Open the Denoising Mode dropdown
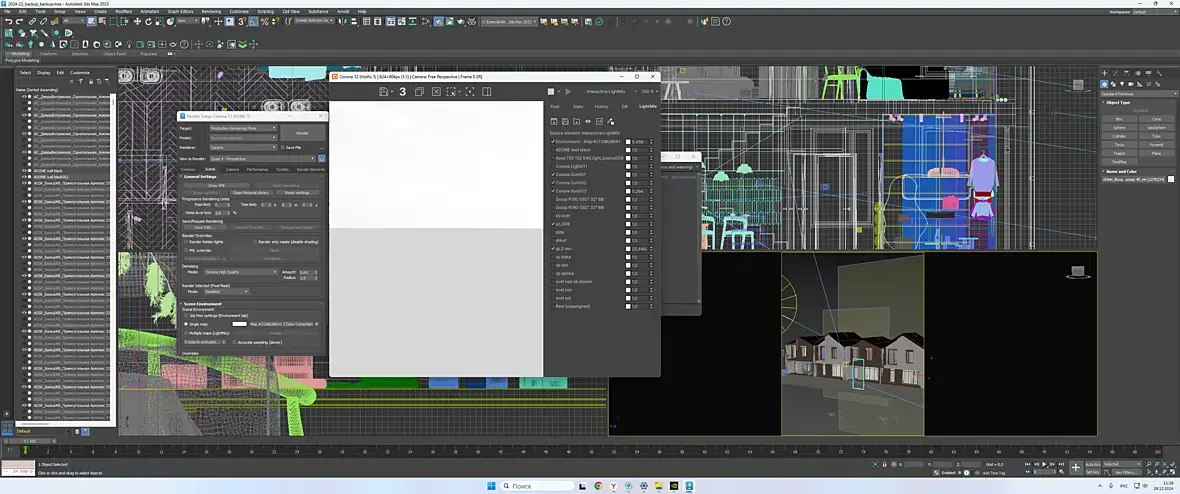 pos(241,272)
